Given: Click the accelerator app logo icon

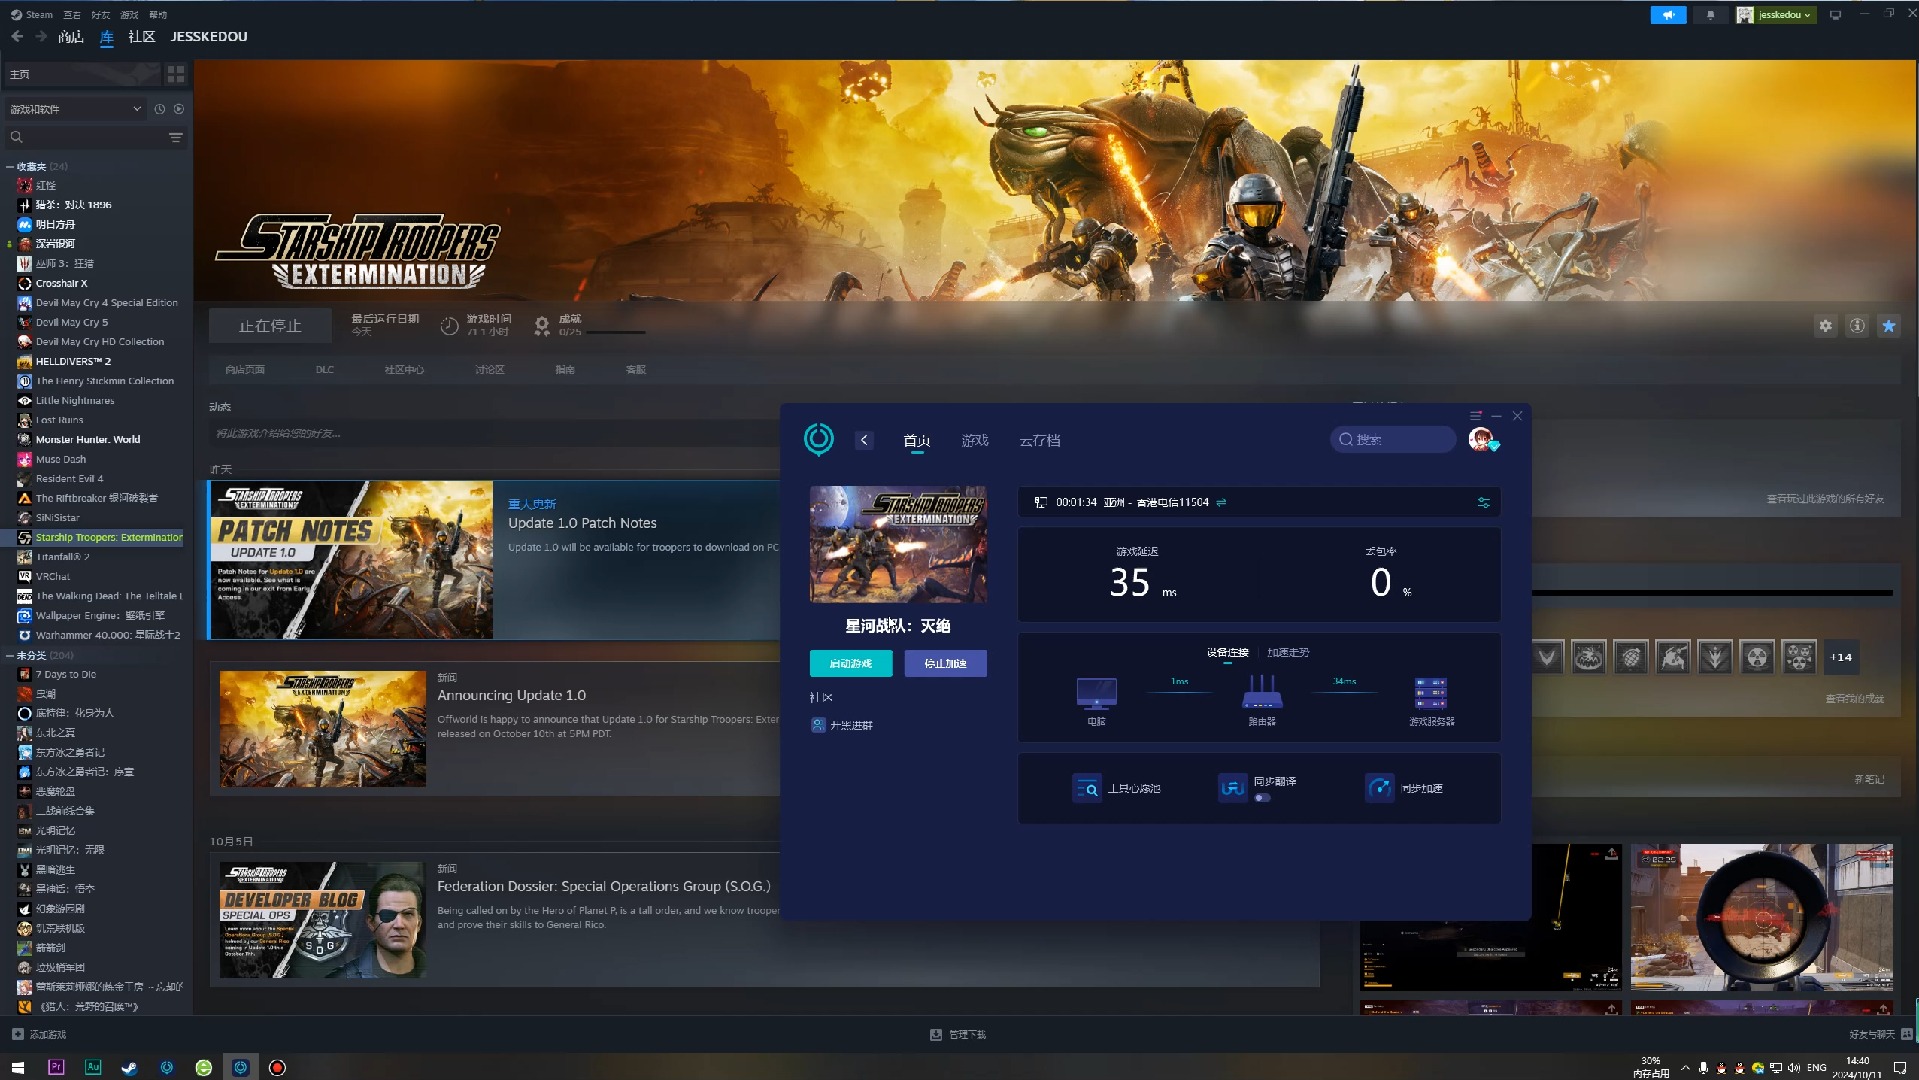Looking at the screenshot, I should (818, 439).
